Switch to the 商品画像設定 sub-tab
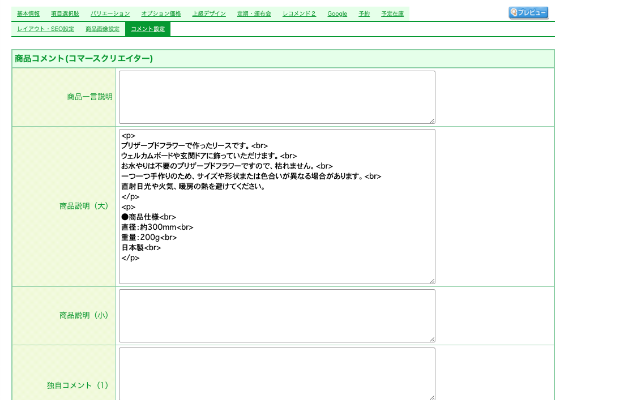 (x=103, y=29)
